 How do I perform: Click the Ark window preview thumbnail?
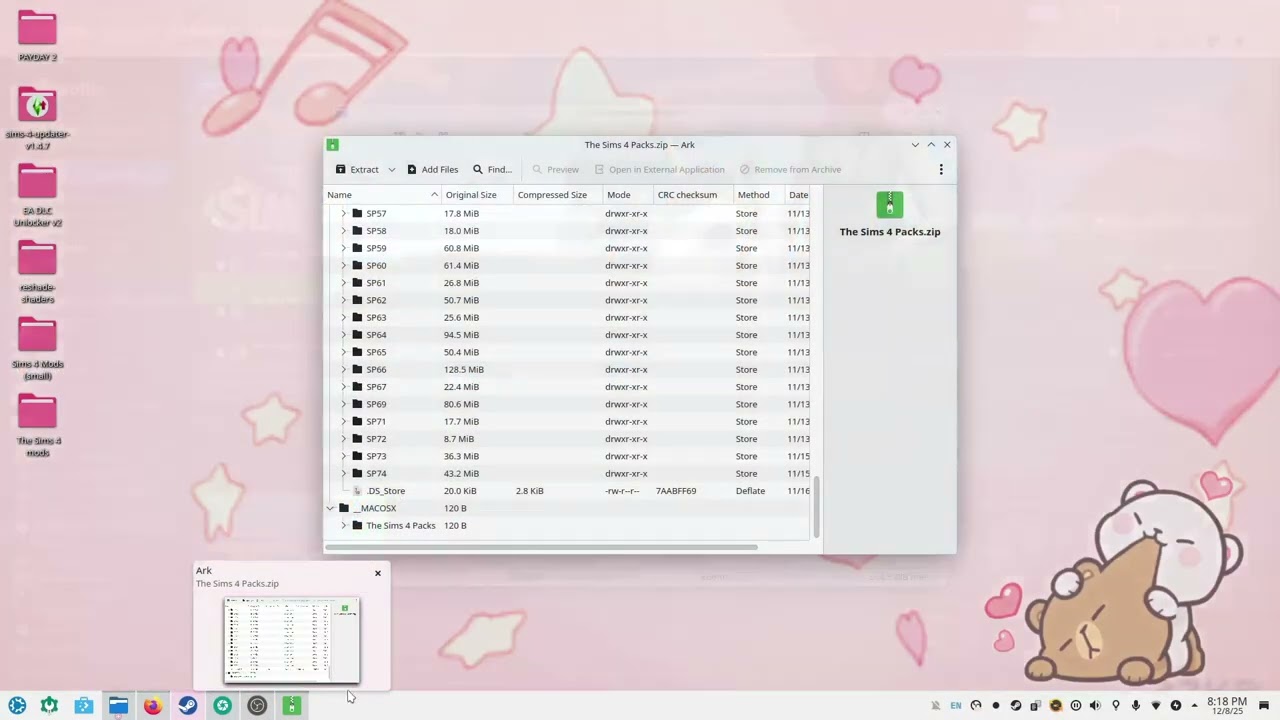[291, 639]
